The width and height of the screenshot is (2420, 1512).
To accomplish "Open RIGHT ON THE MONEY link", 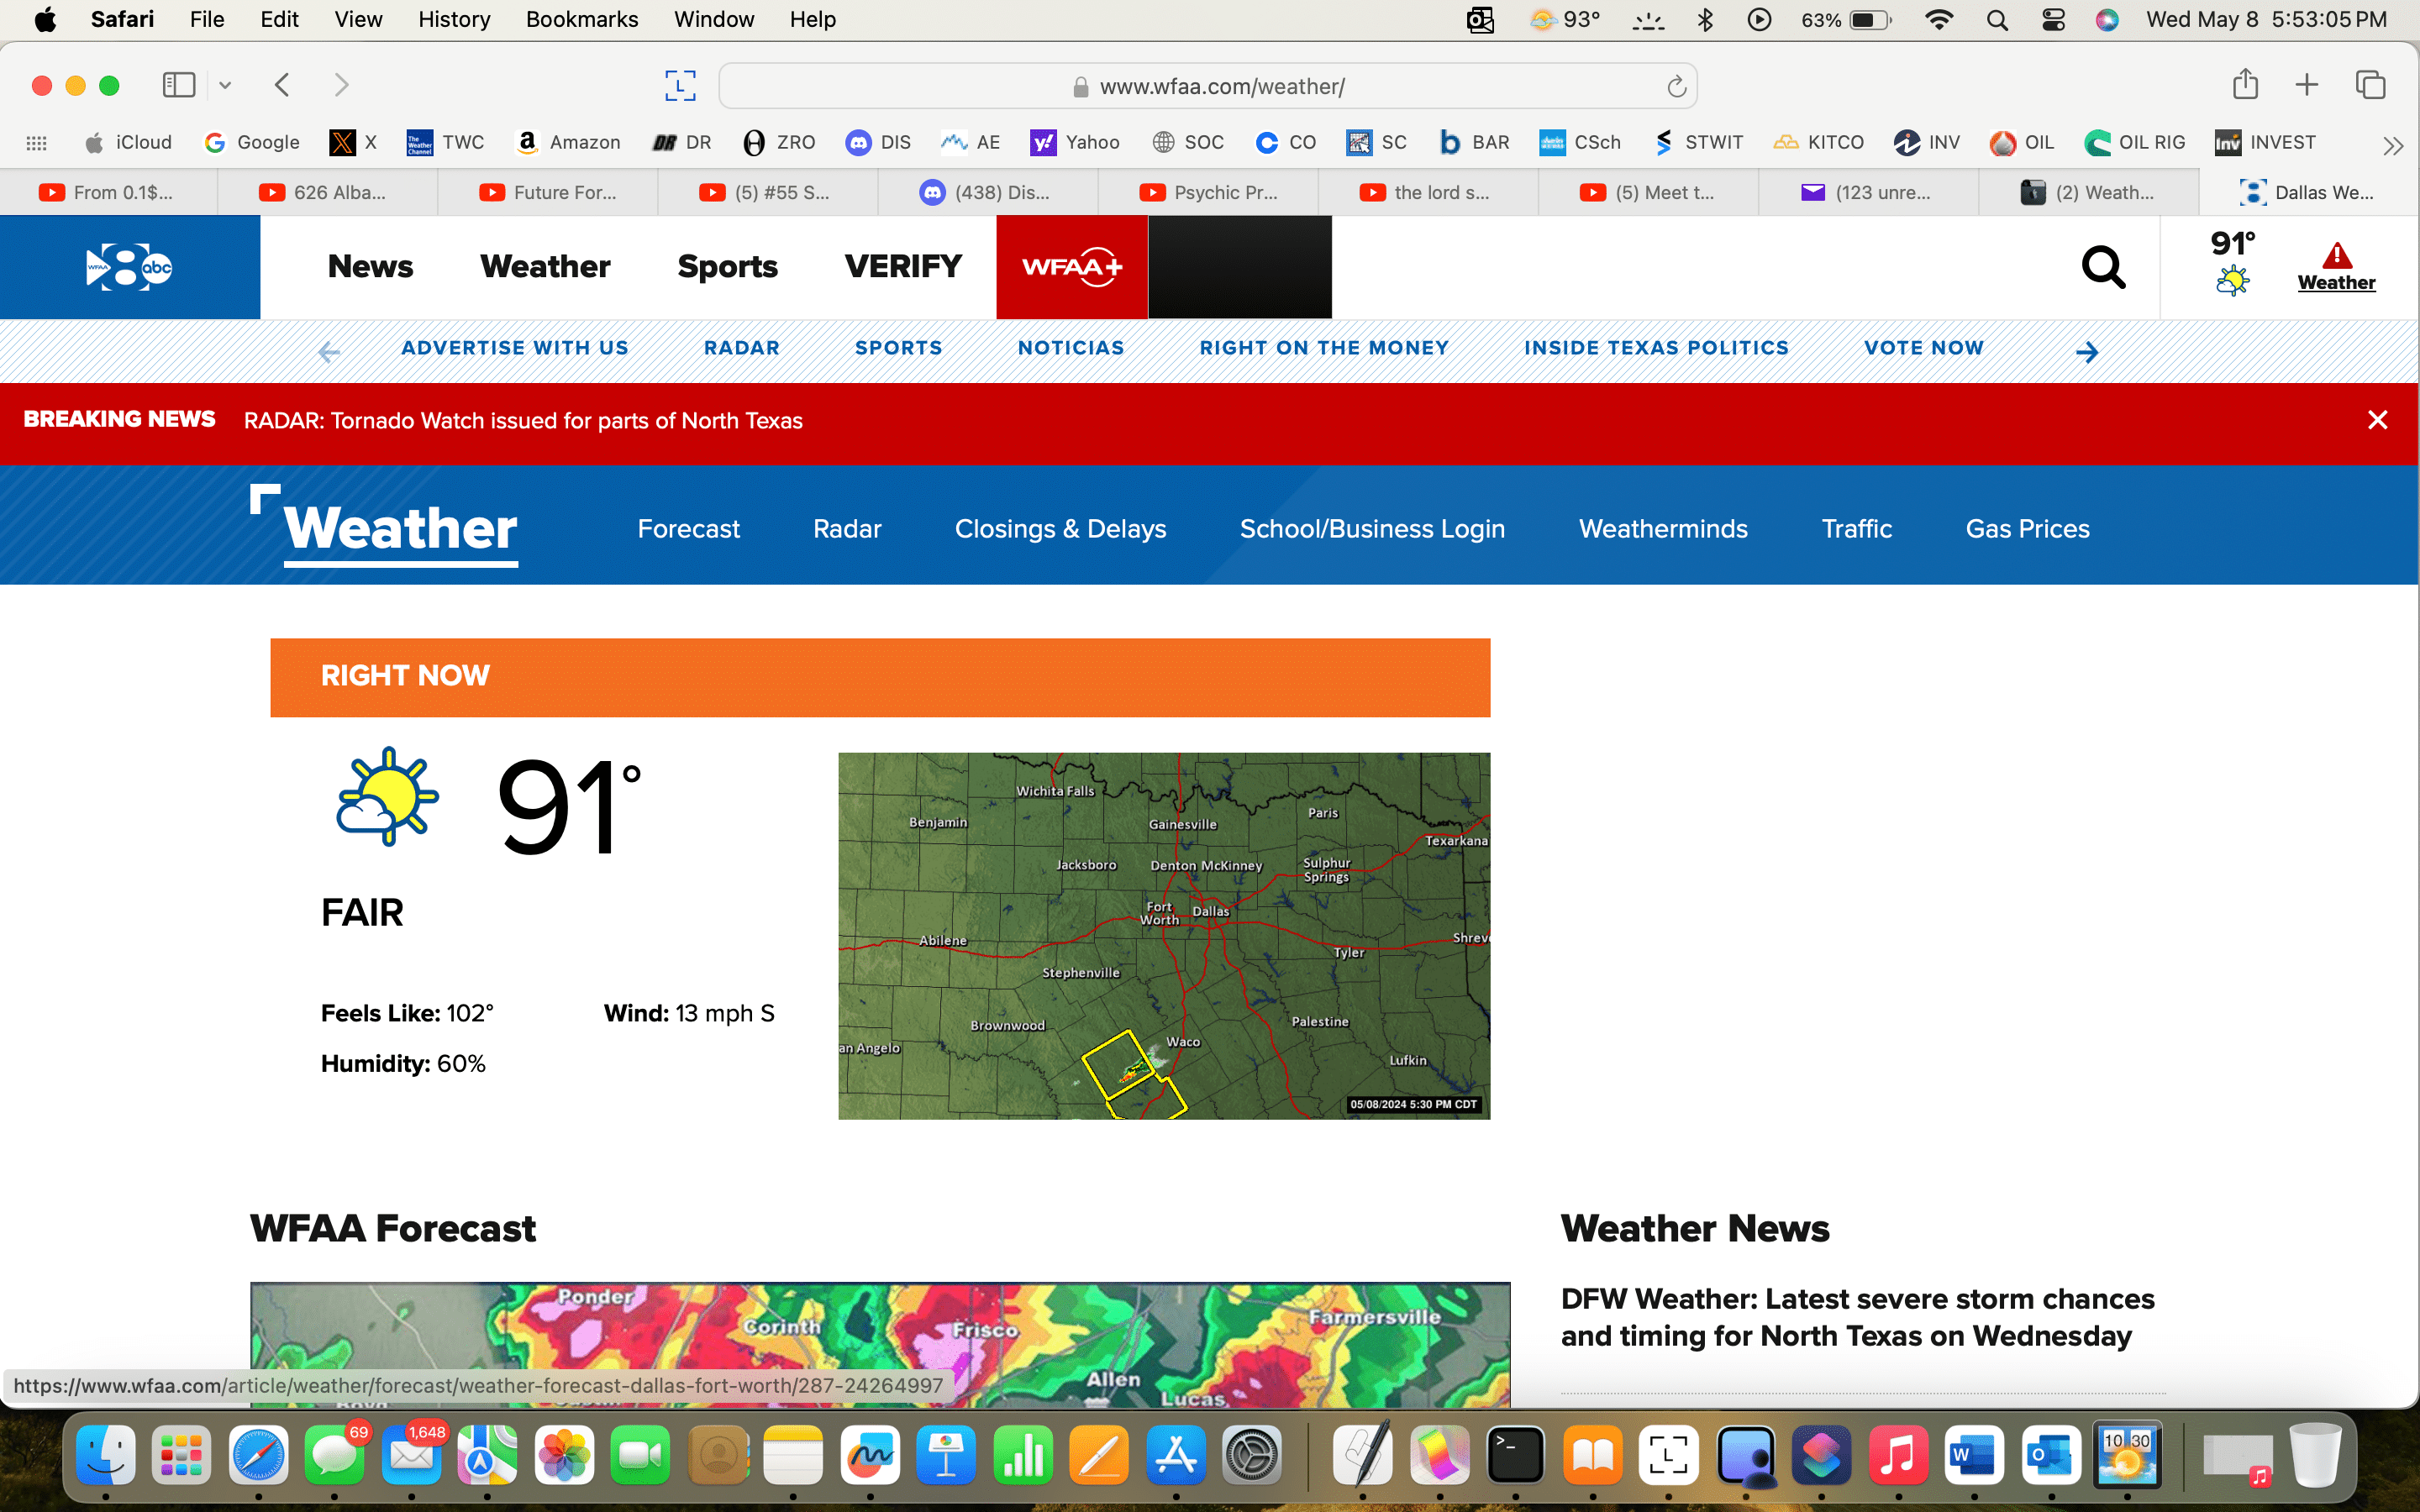I will [1324, 348].
